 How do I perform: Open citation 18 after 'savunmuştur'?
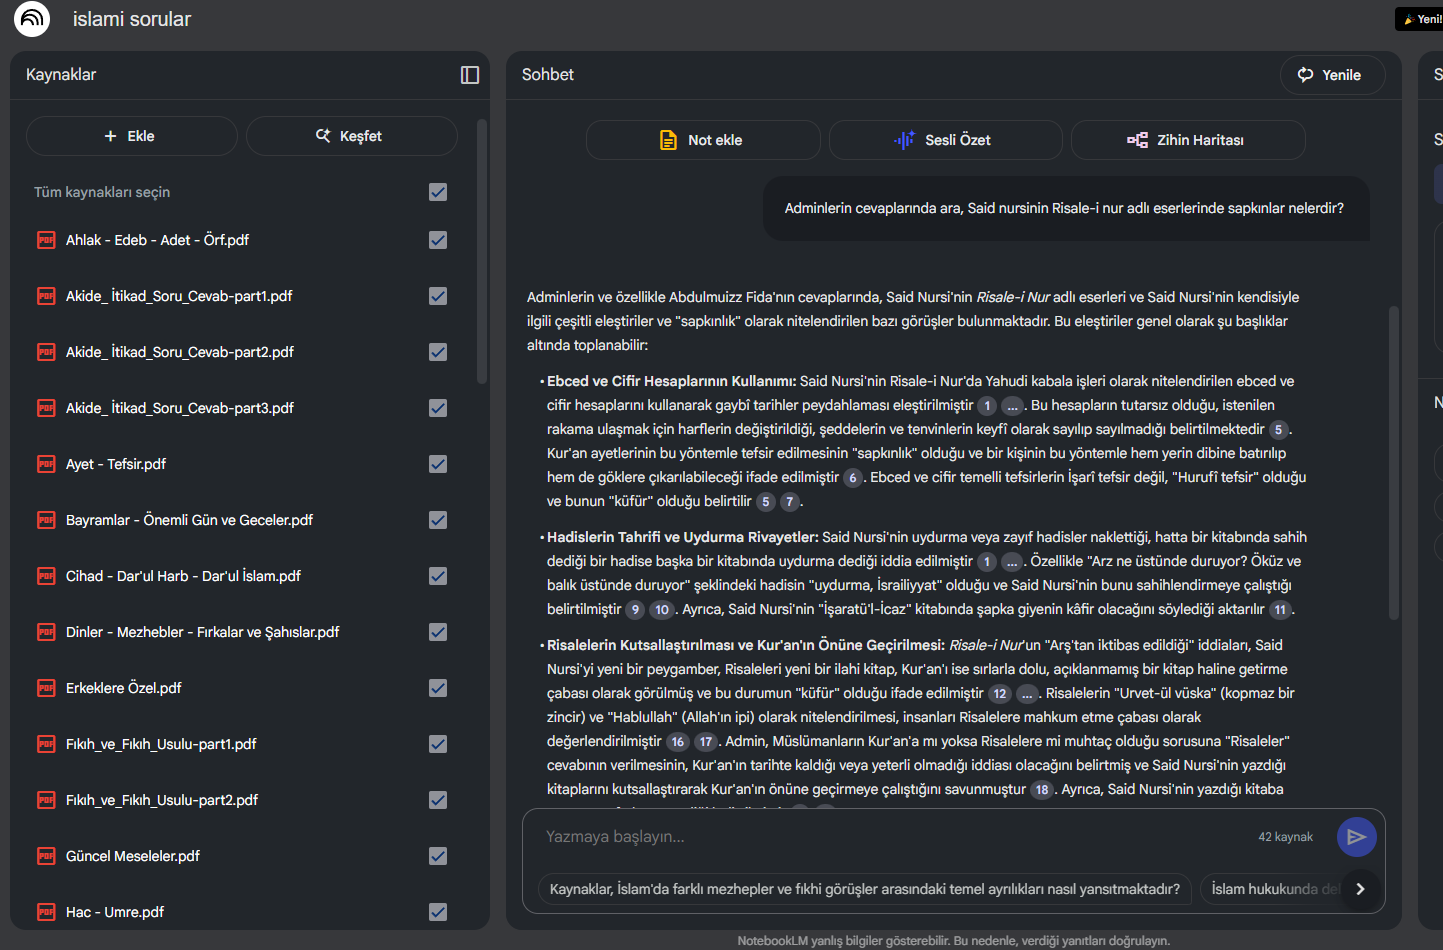pos(1042,790)
